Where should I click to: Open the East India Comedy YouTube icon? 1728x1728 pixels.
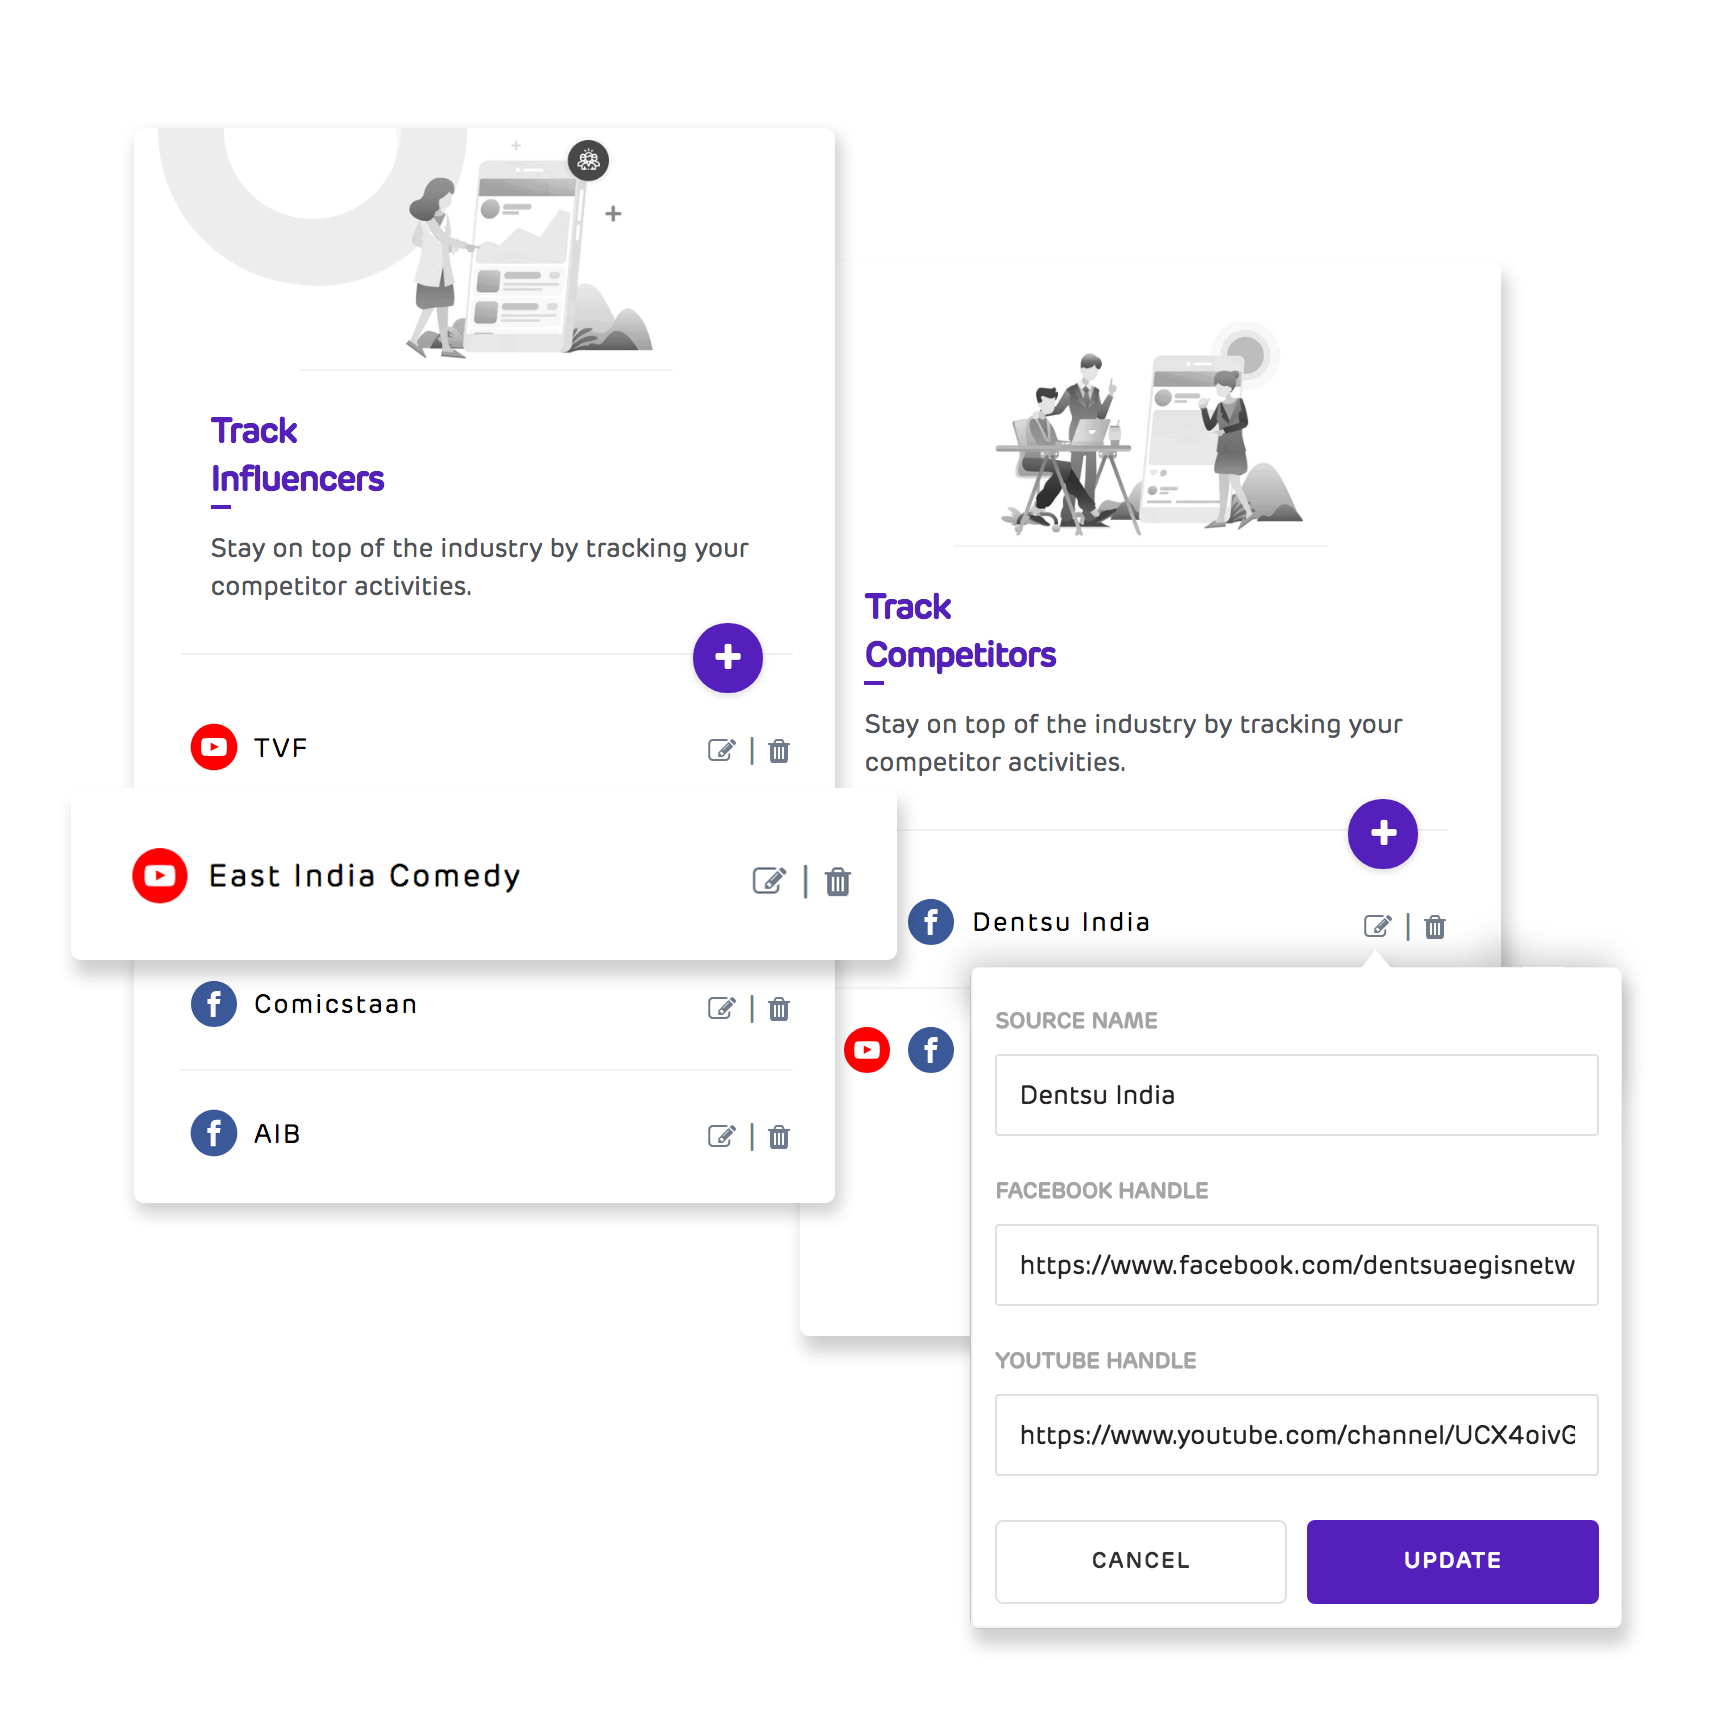(x=160, y=876)
